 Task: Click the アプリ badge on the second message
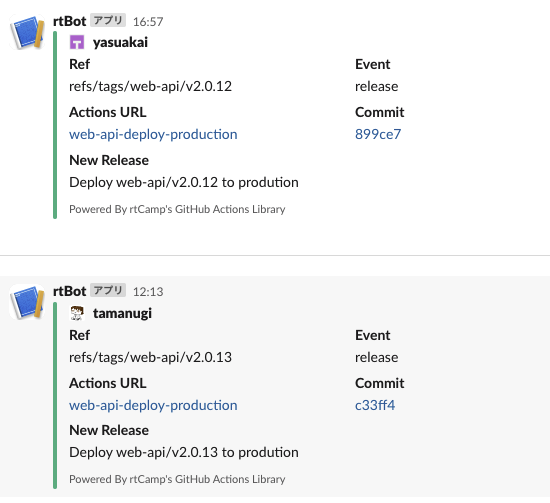(108, 290)
